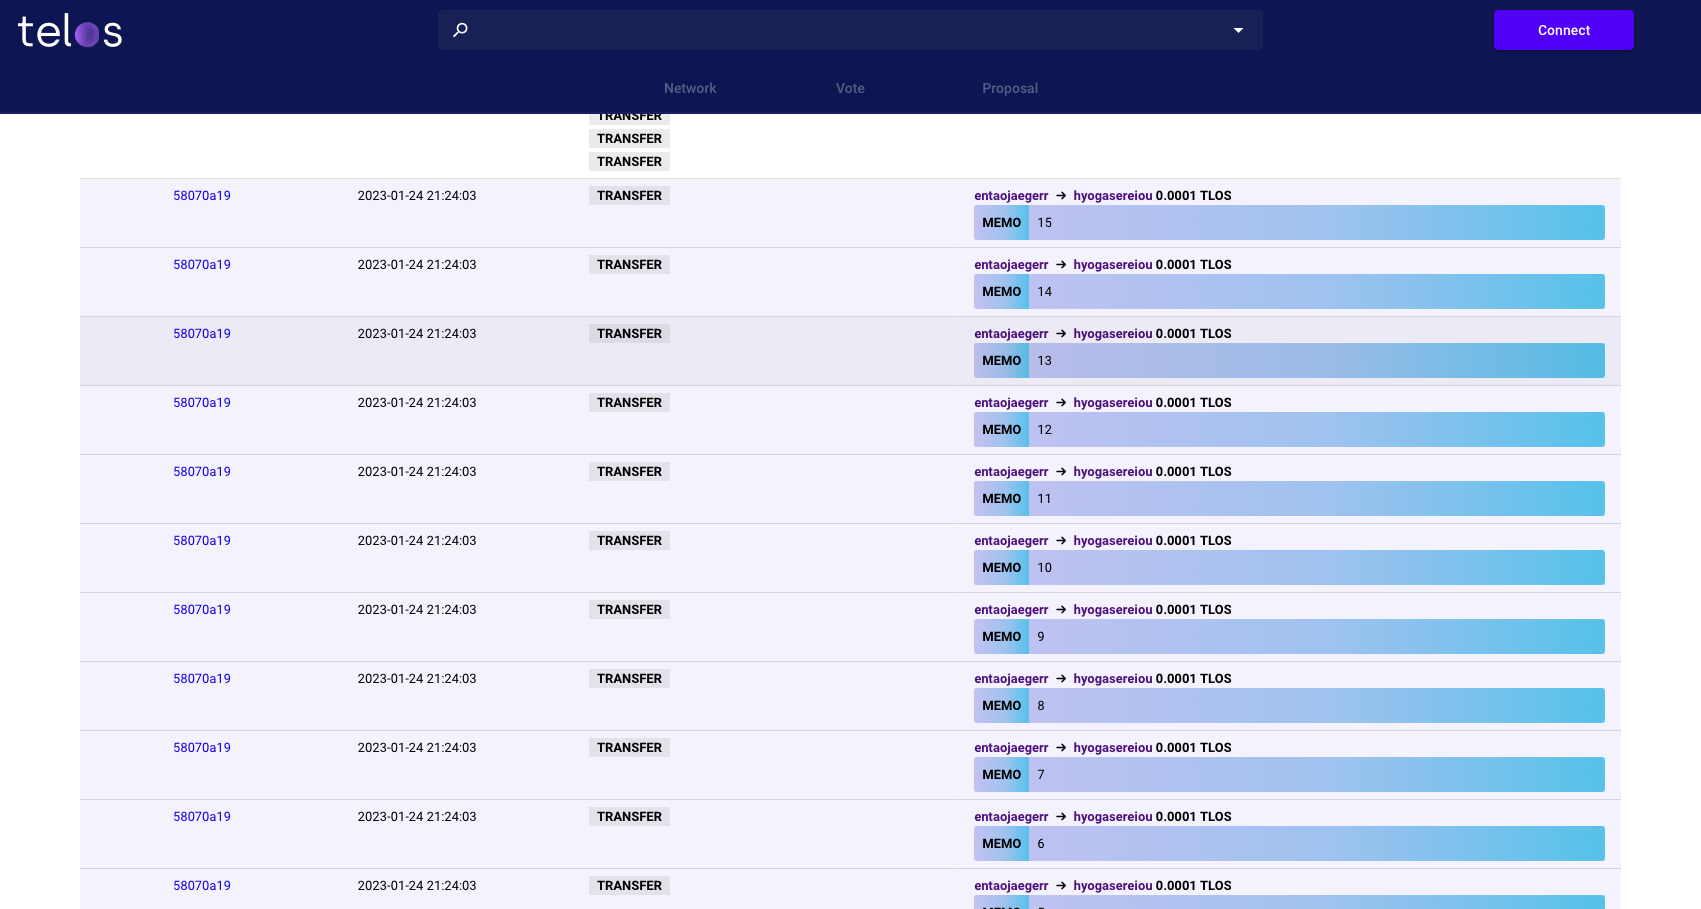This screenshot has height=909, width=1701.
Task: Expand the transaction row showing memo 8
Action: coord(800,696)
